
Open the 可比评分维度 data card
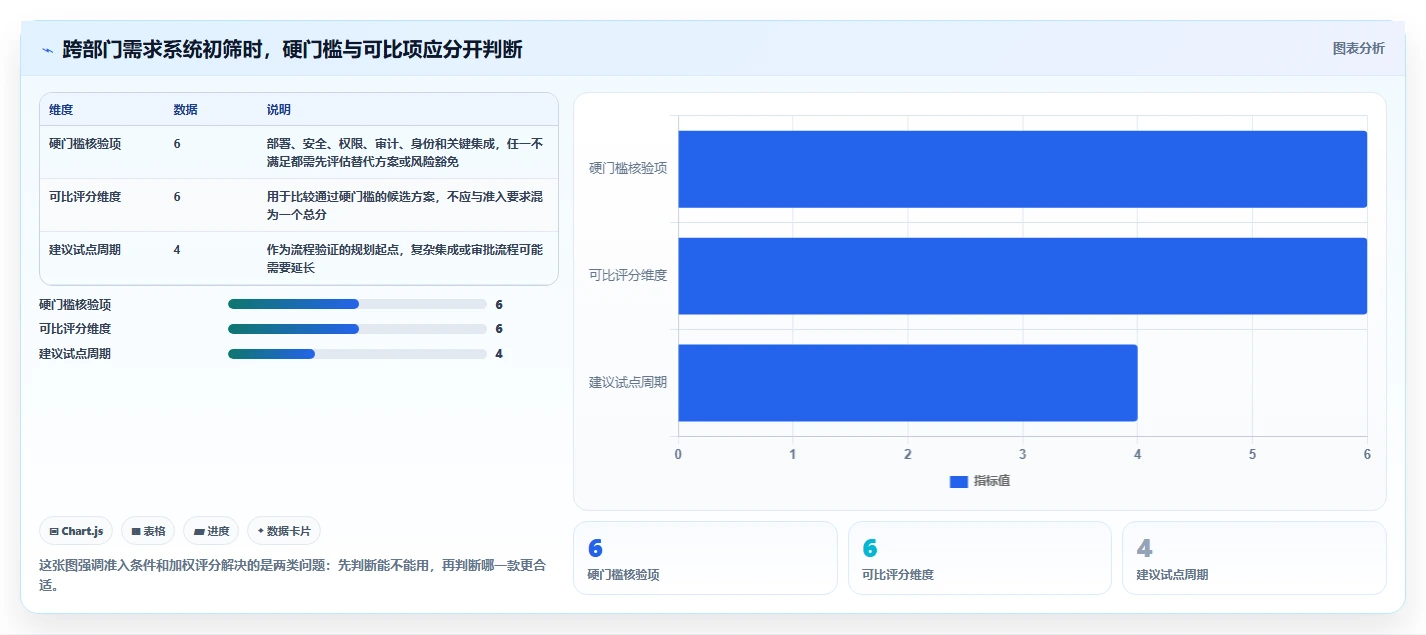click(x=980, y=558)
